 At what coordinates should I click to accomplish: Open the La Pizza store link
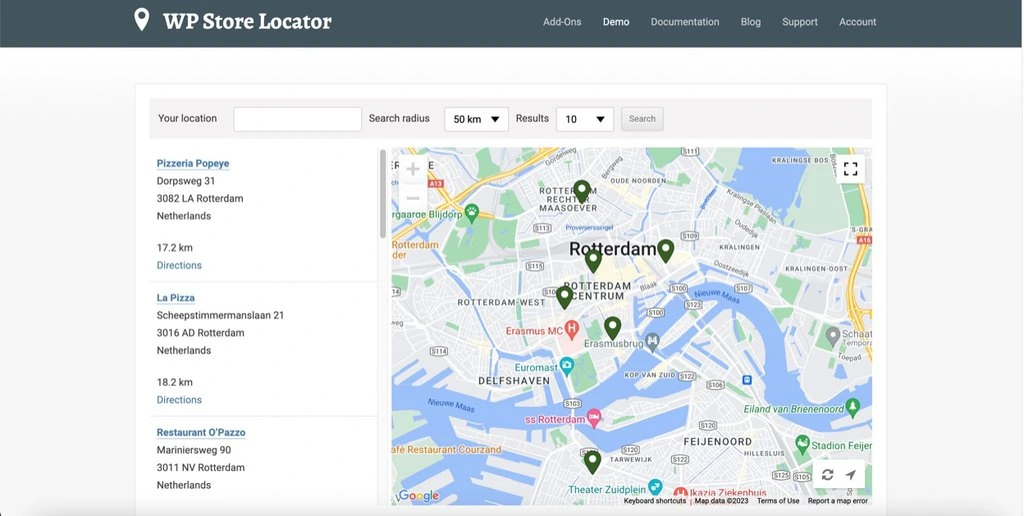[176, 298]
